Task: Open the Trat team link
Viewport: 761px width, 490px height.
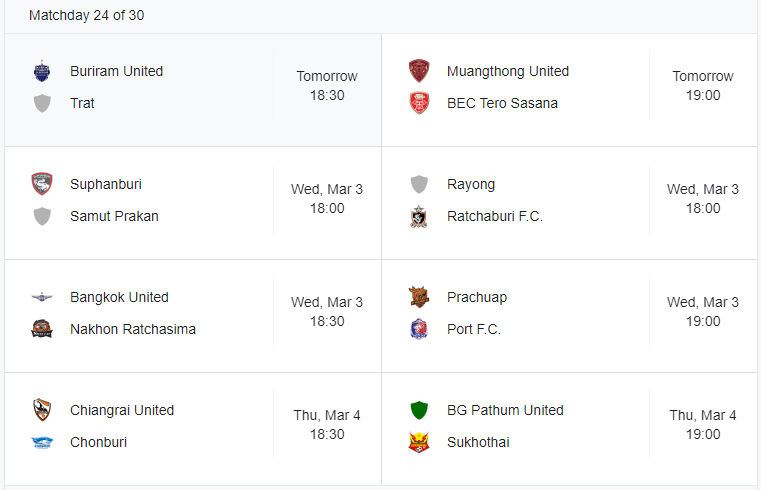Action: [x=83, y=103]
